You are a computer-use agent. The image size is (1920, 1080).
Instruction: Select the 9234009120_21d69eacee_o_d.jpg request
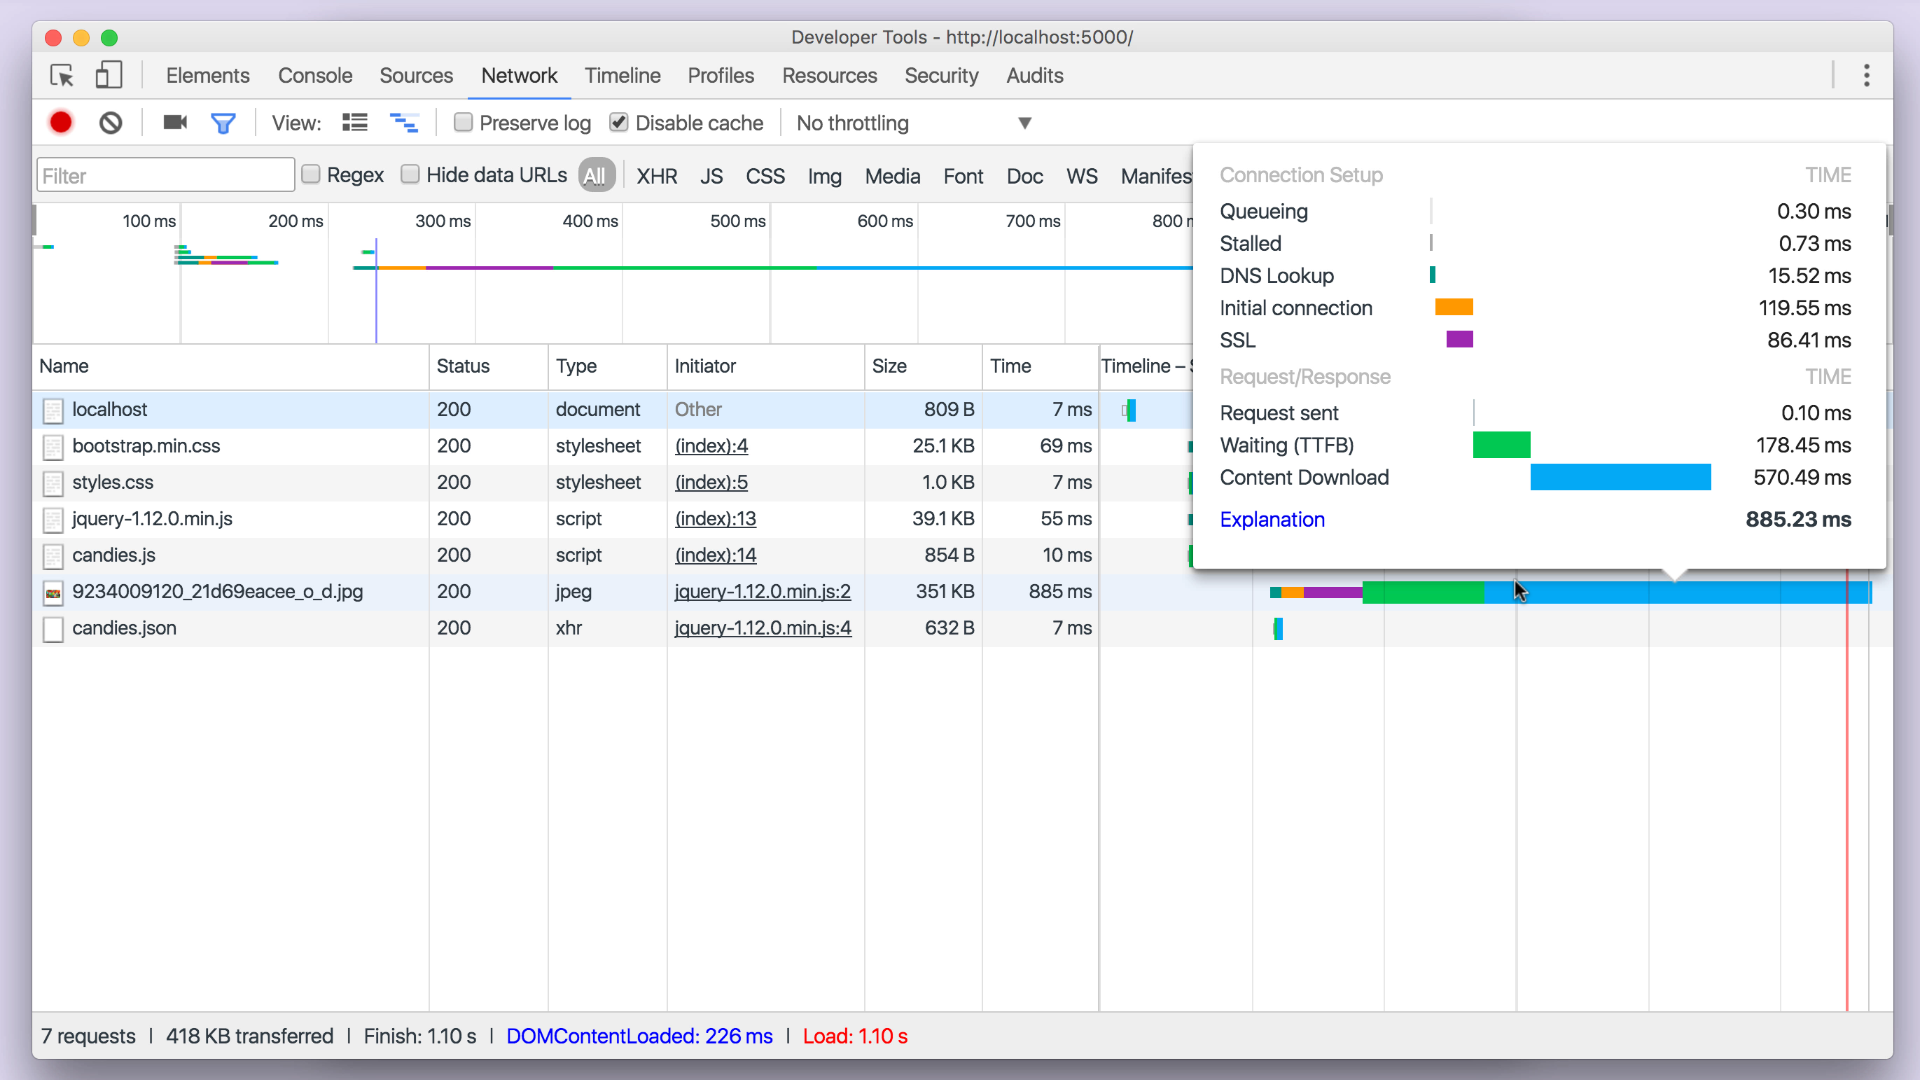[217, 592]
